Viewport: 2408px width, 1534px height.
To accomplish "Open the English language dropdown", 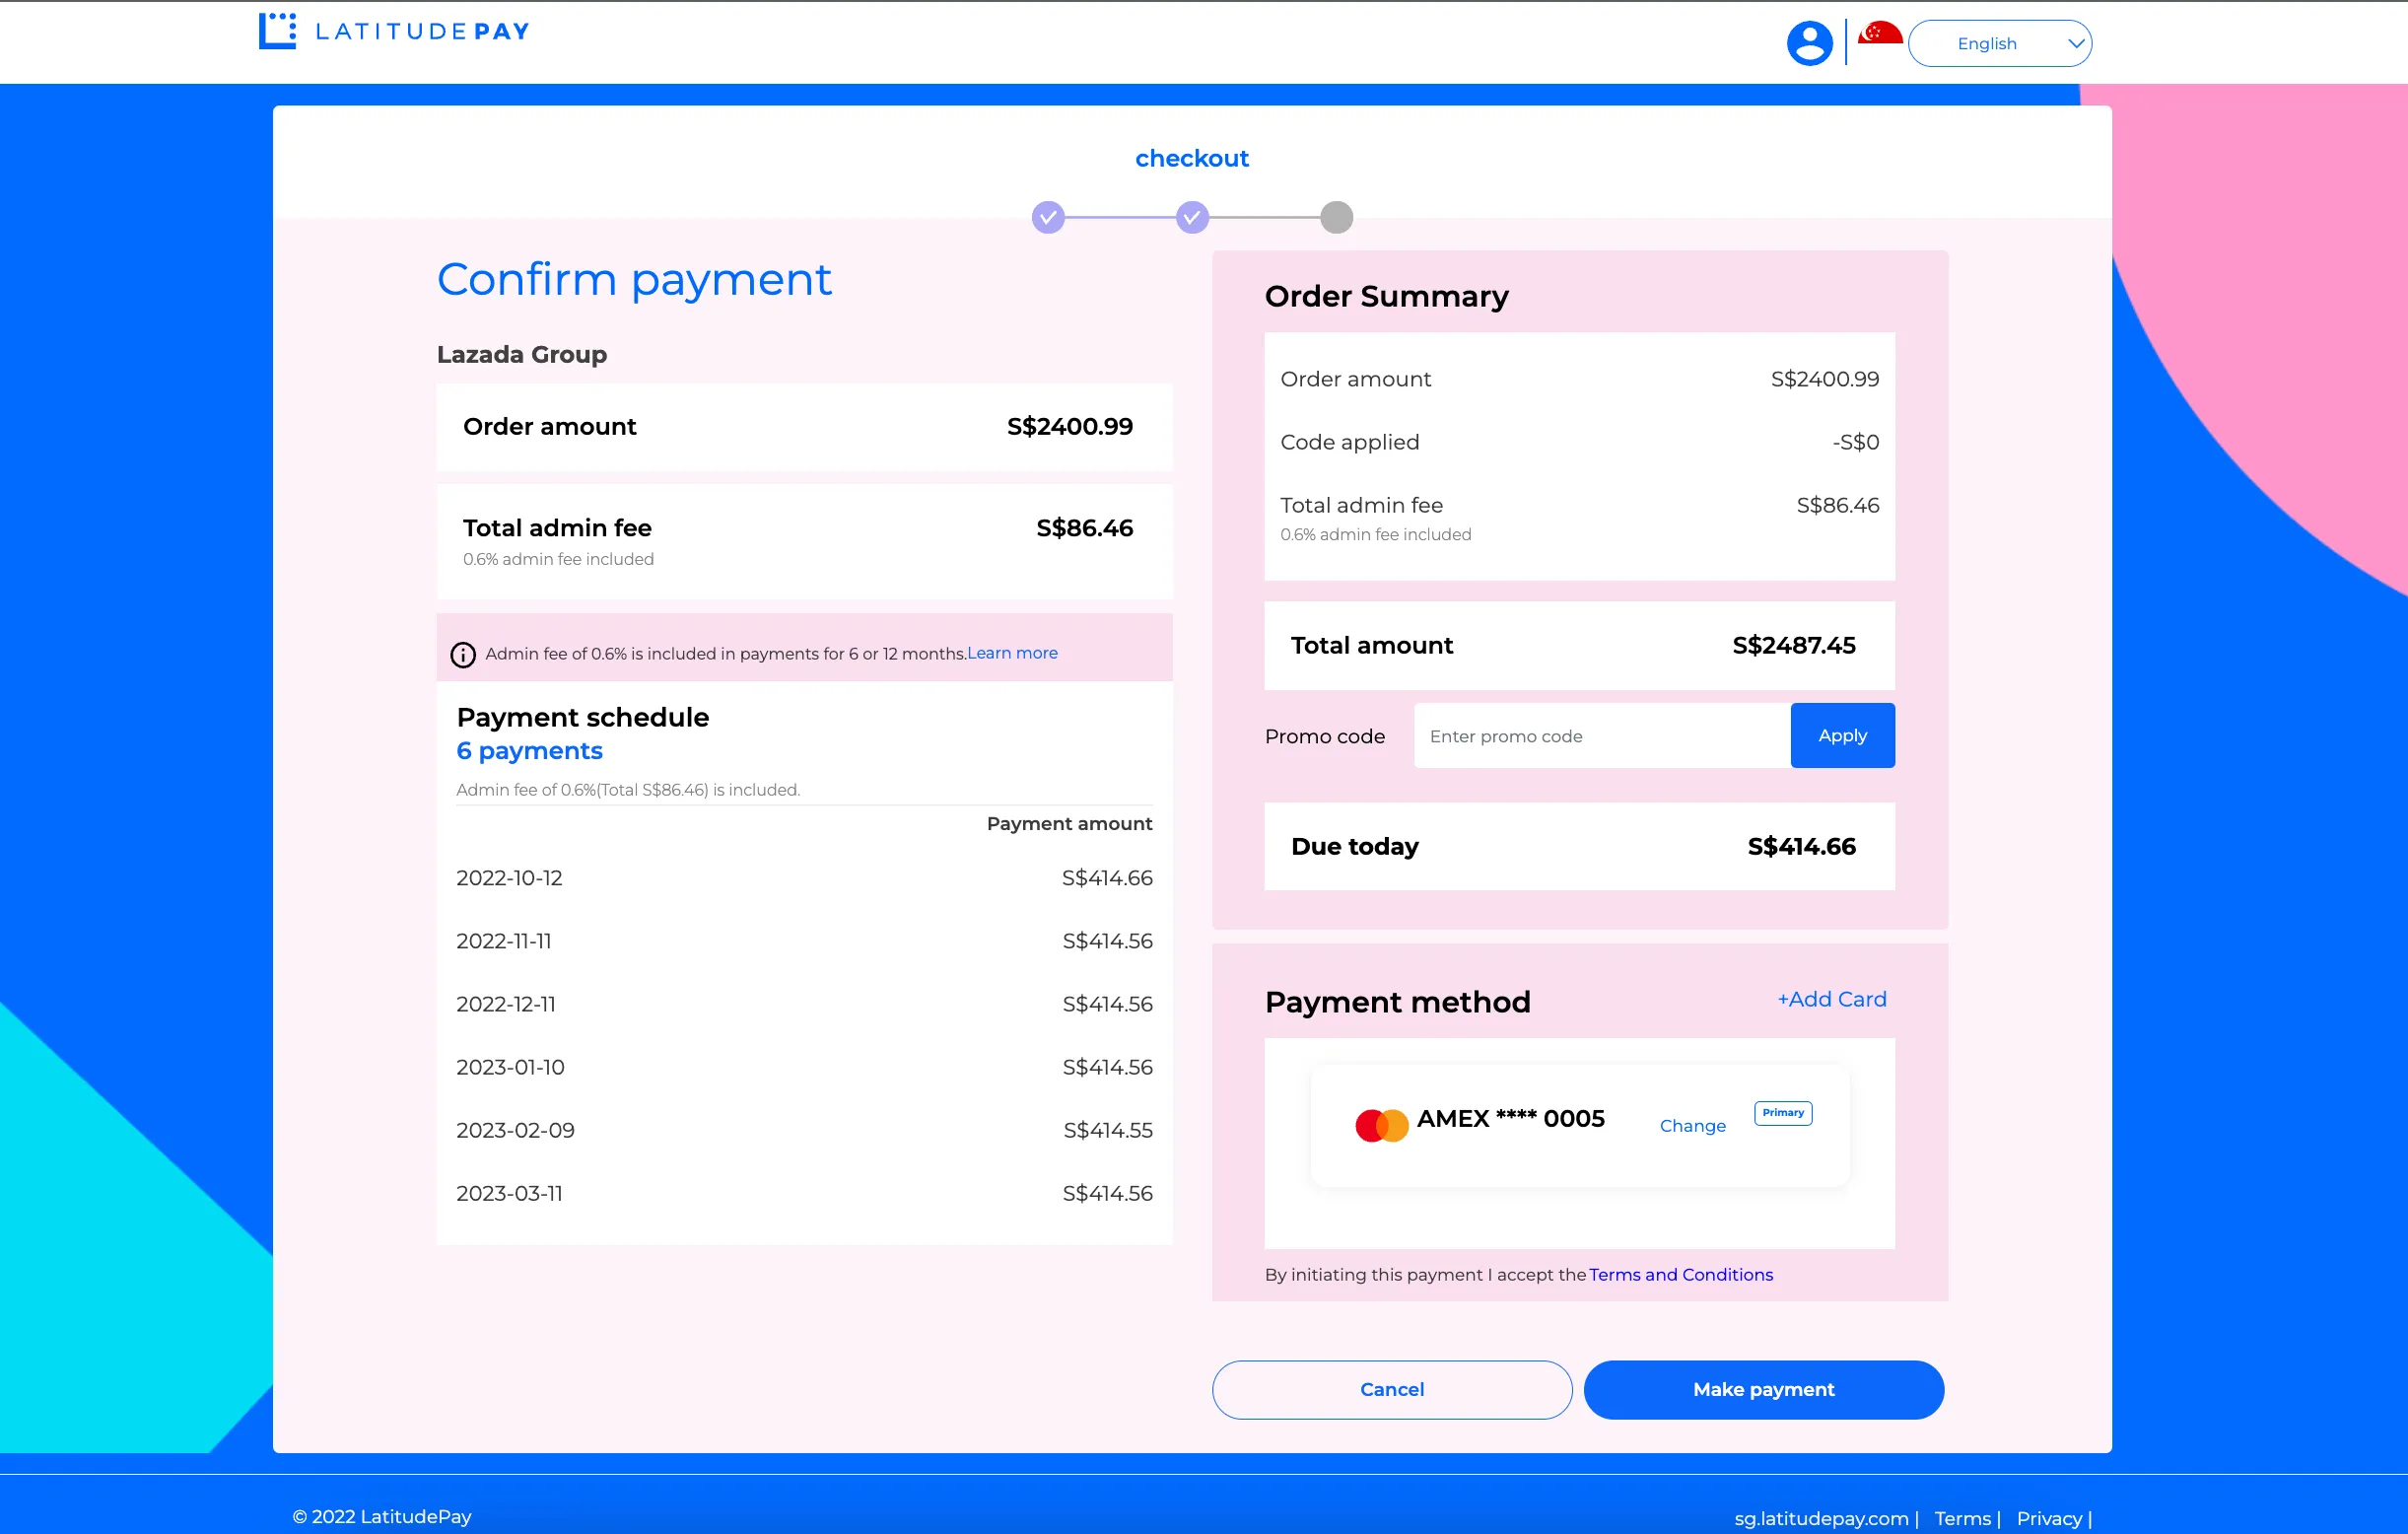I will (2000, 44).
